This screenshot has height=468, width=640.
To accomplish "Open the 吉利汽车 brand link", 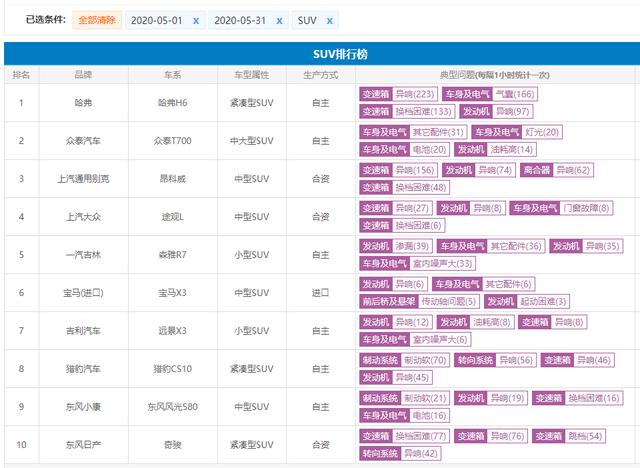I will [83, 330].
